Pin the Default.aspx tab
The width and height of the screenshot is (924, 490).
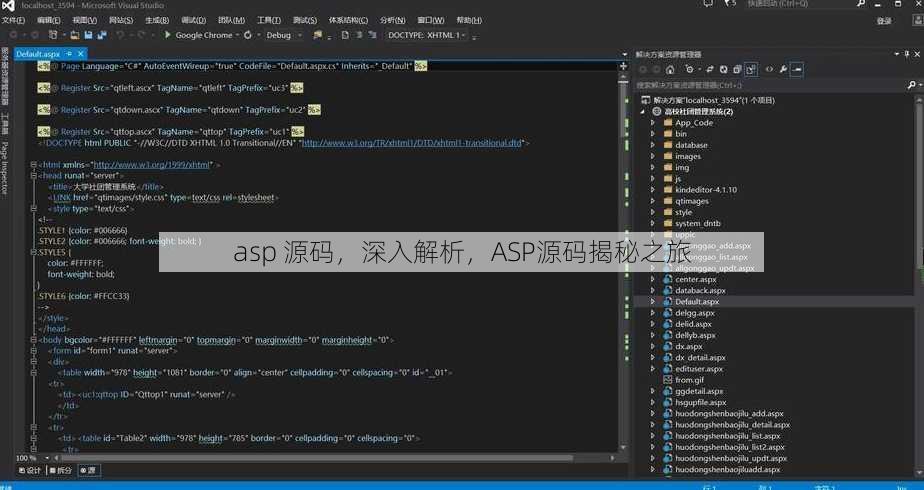pos(69,54)
